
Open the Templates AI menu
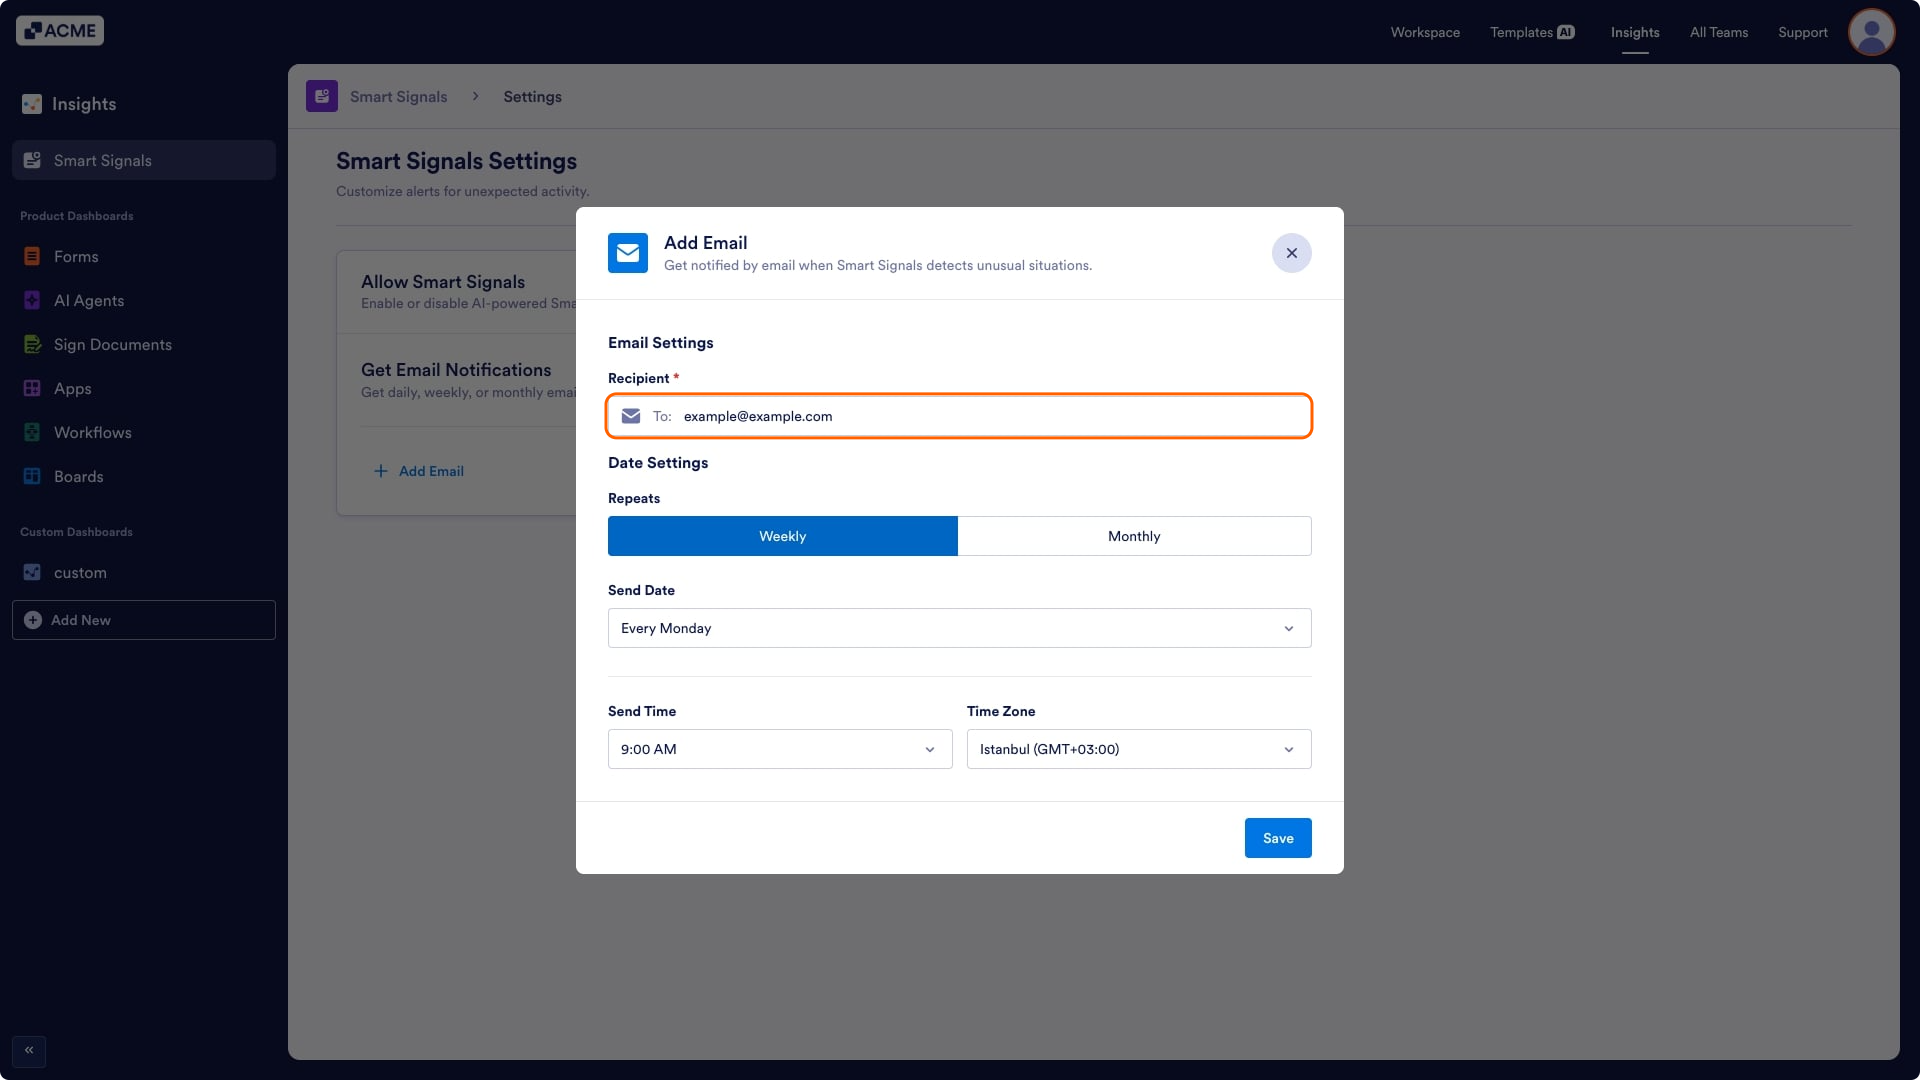coord(1531,32)
